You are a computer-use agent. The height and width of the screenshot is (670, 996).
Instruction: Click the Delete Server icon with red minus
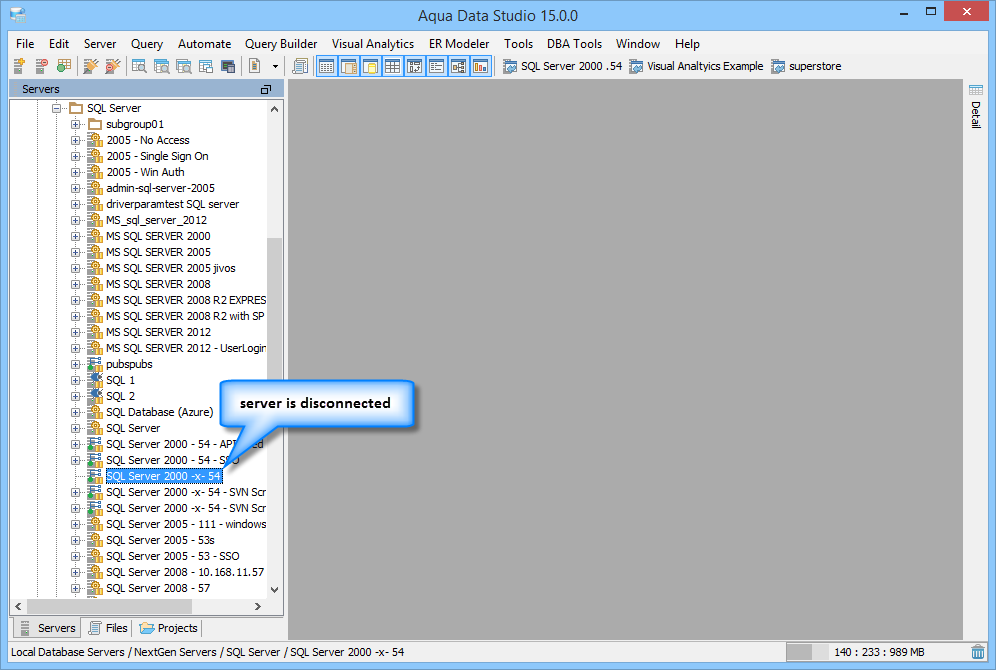click(x=42, y=66)
